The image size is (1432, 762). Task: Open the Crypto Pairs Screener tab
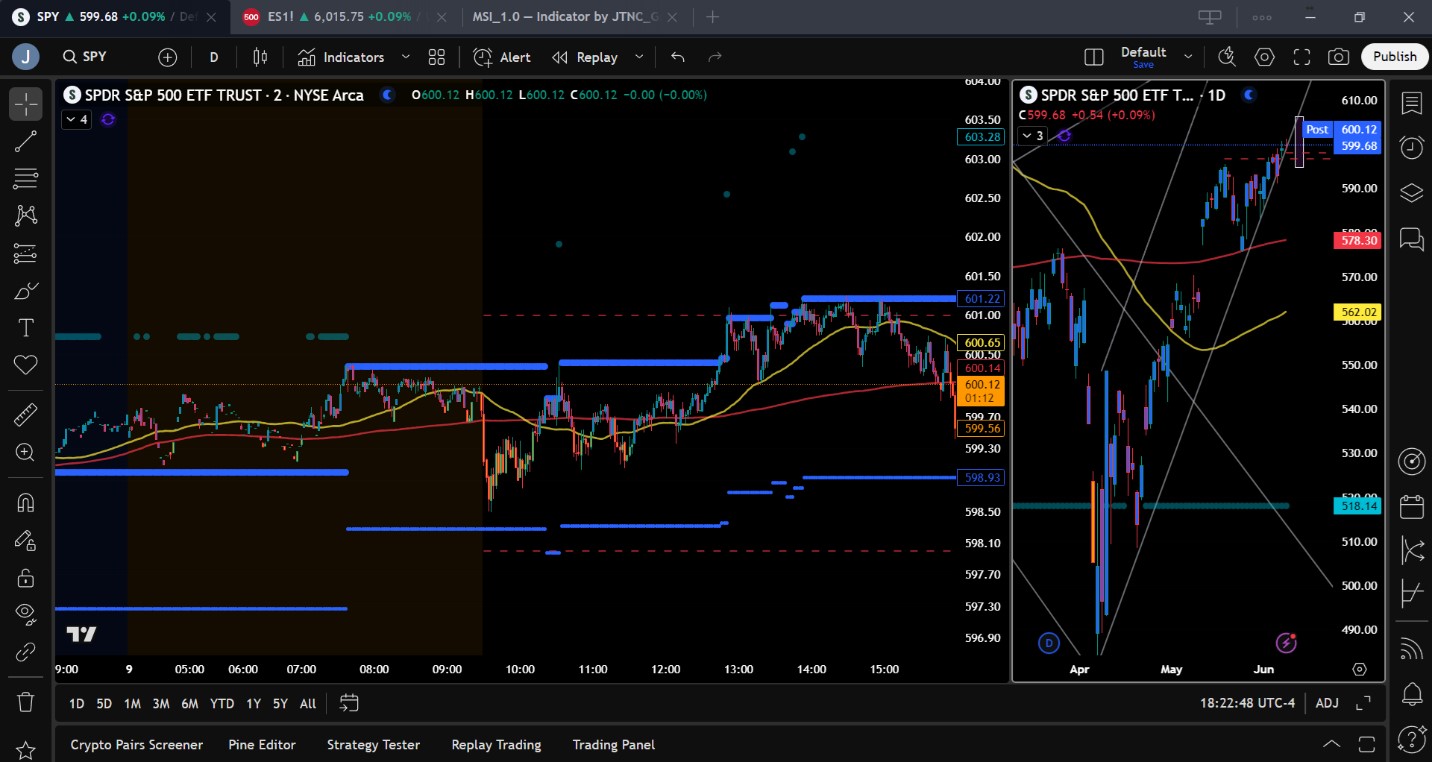click(136, 745)
